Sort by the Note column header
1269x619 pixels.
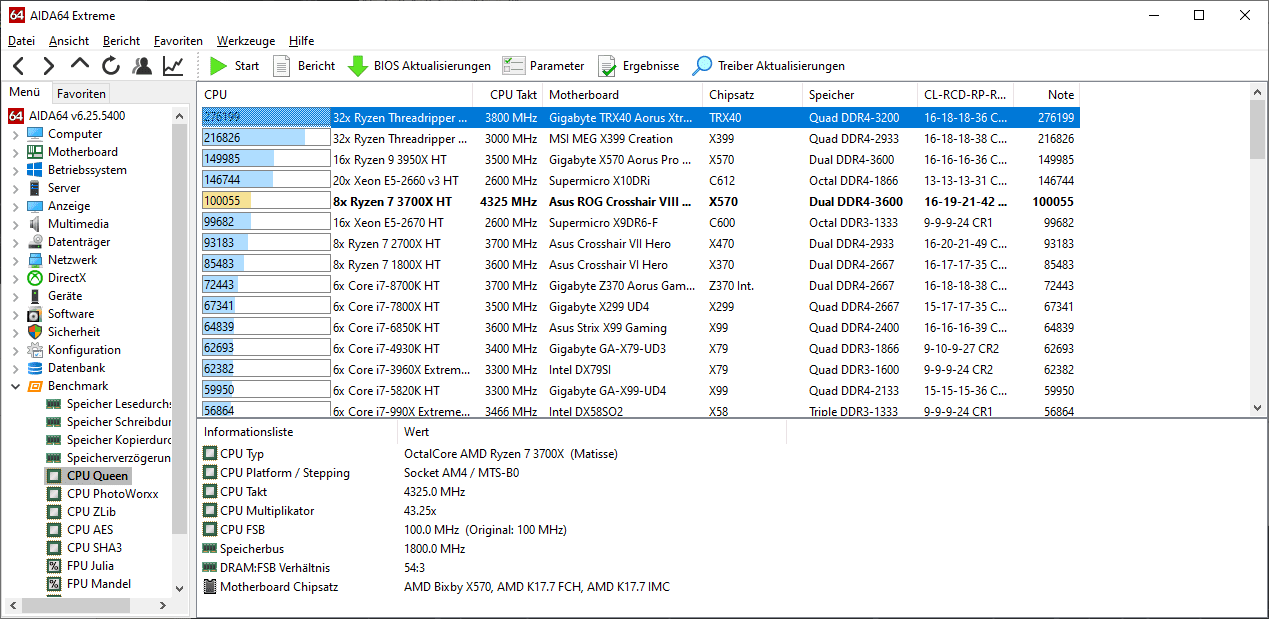pos(1046,95)
